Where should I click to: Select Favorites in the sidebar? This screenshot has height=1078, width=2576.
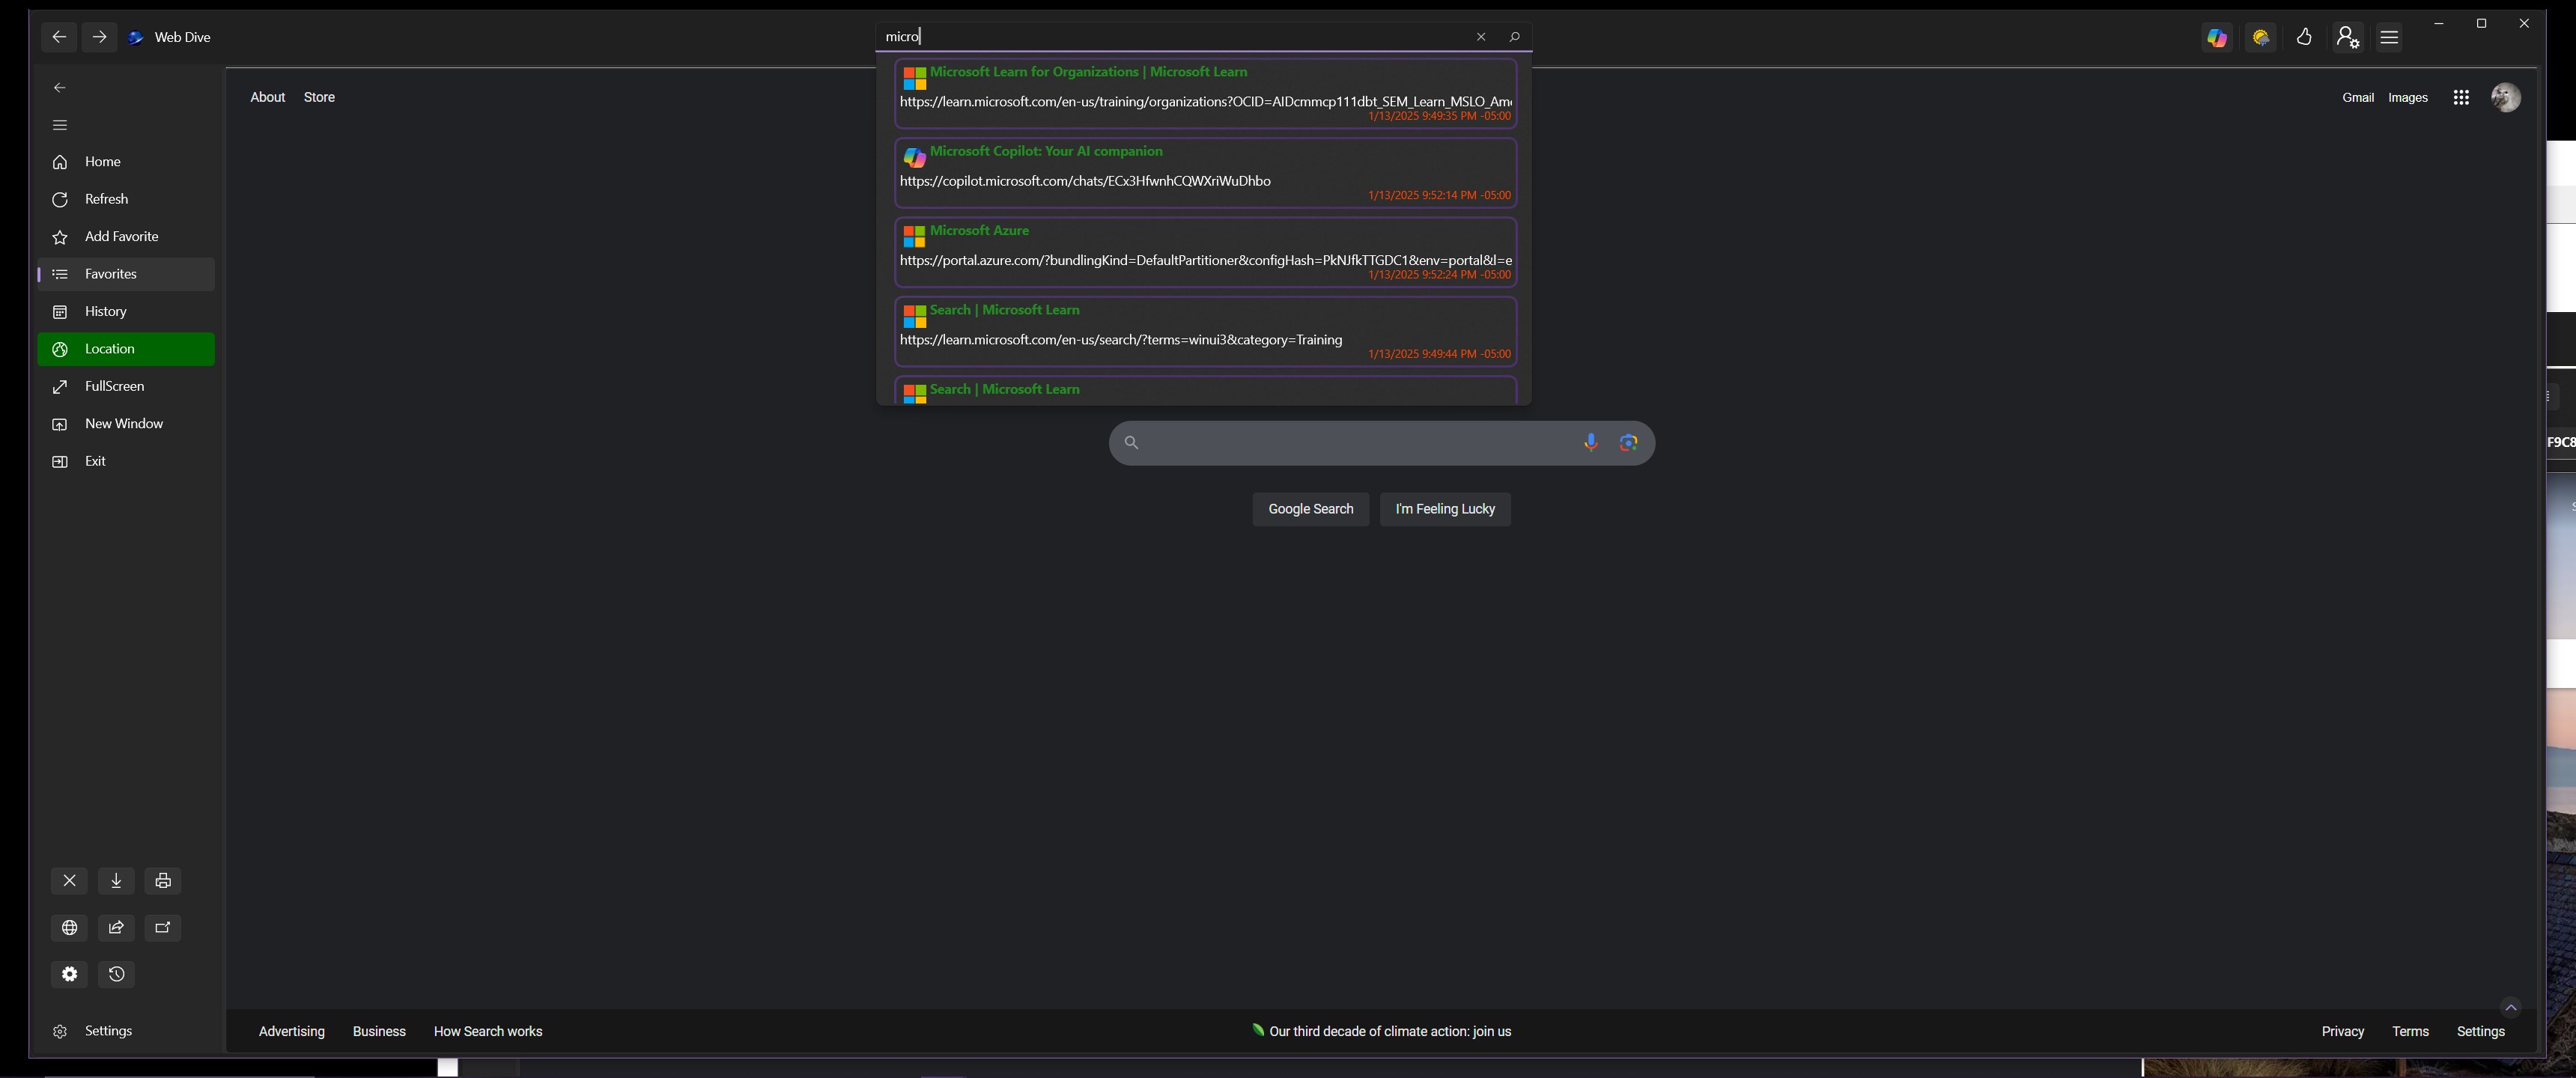point(110,274)
